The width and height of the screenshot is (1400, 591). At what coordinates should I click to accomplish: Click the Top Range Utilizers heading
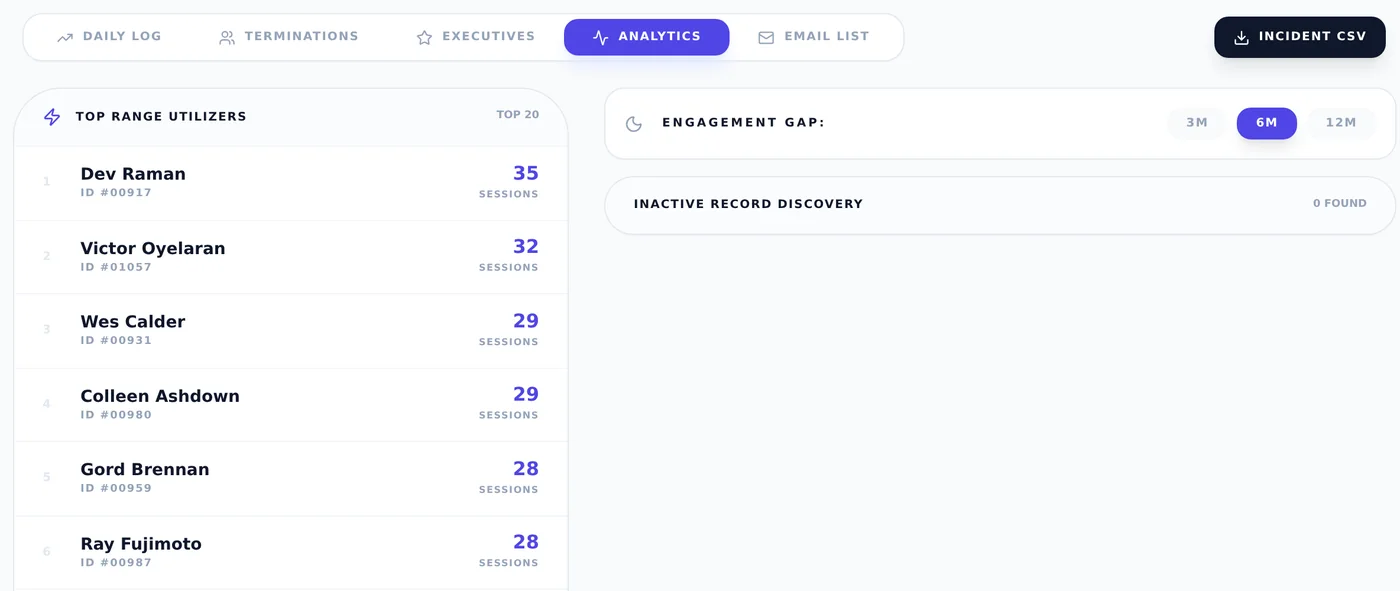[x=161, y=116]
